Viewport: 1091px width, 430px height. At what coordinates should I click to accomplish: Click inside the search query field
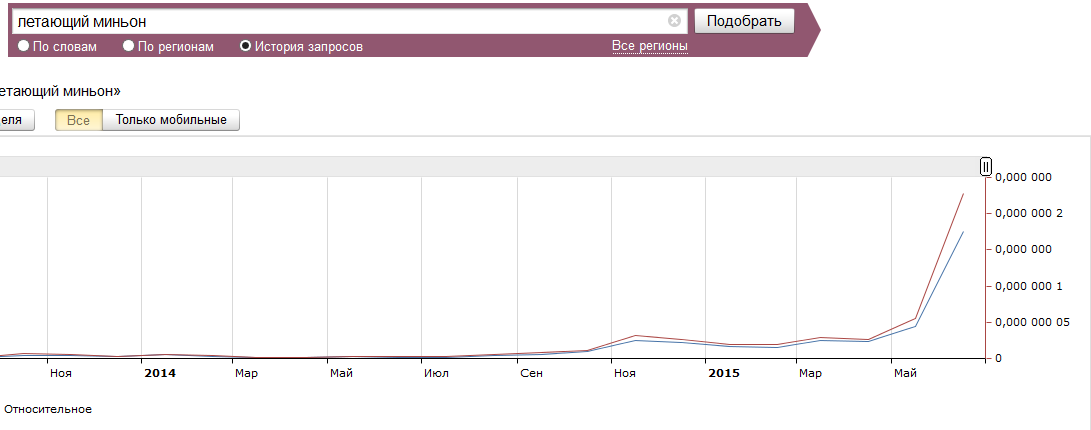pos(340,20)
